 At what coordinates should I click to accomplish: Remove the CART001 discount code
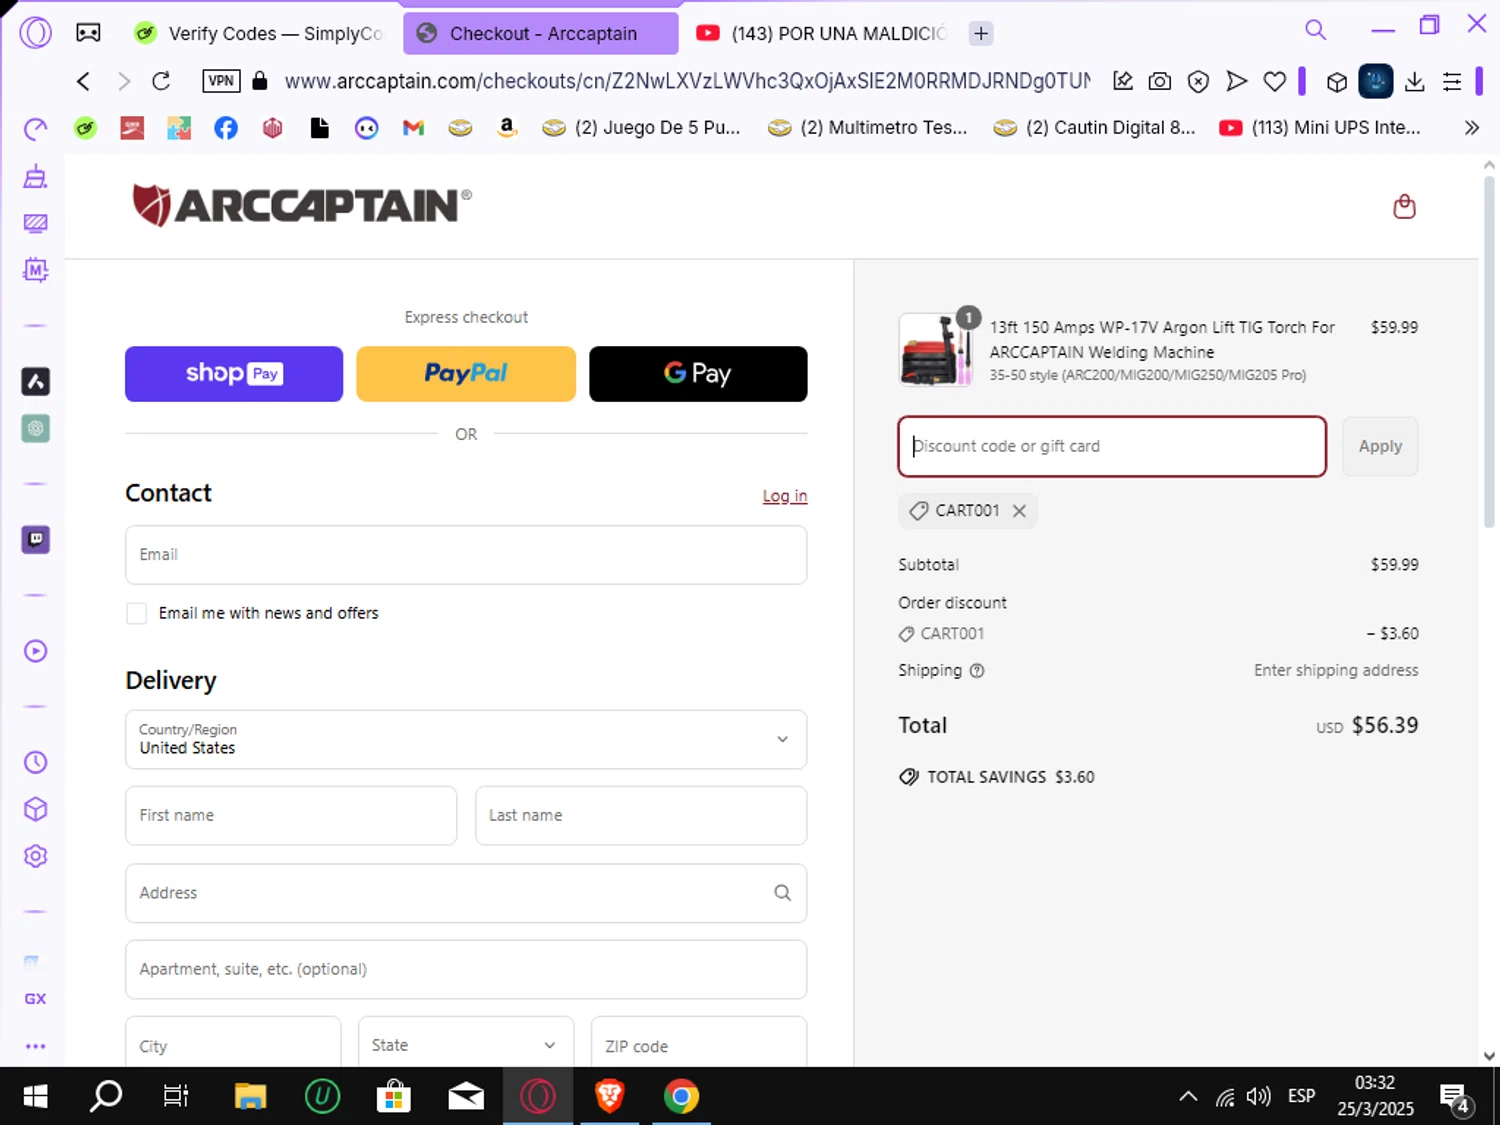[1019, 511]
